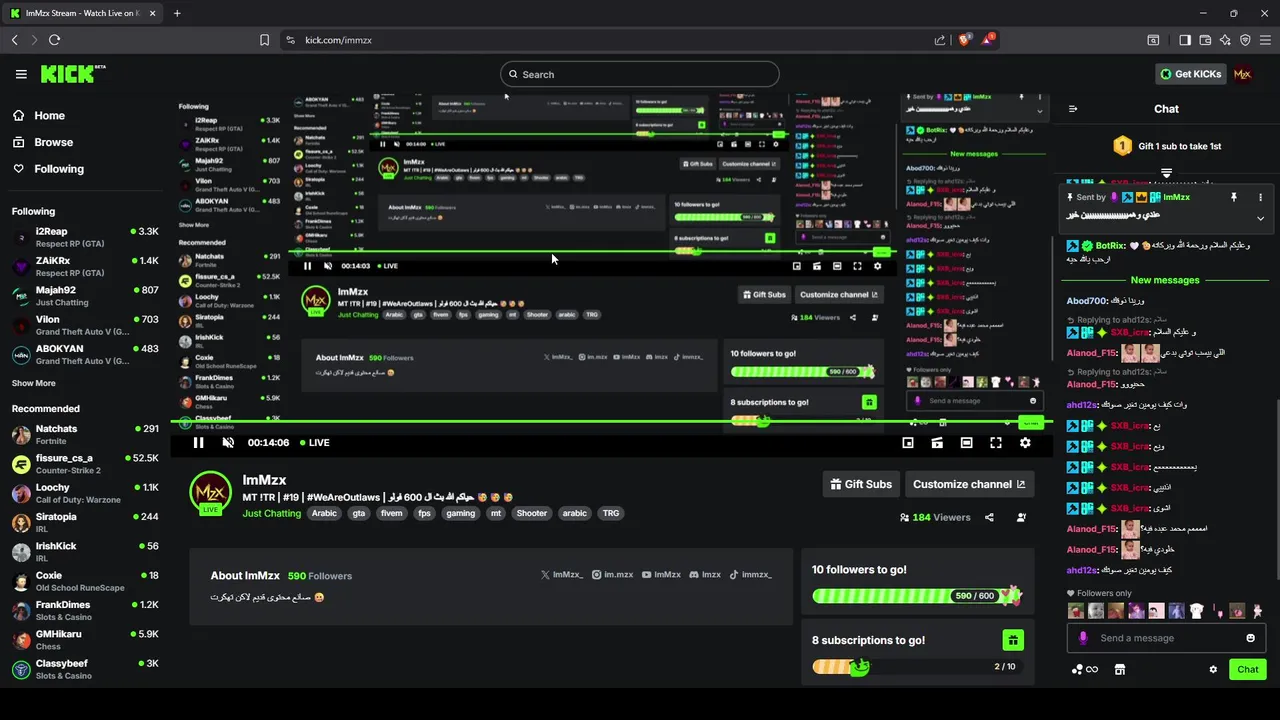Collapse the pinned message chevron
Viewport: 1280px width, 720px height.
[1260, 218]
